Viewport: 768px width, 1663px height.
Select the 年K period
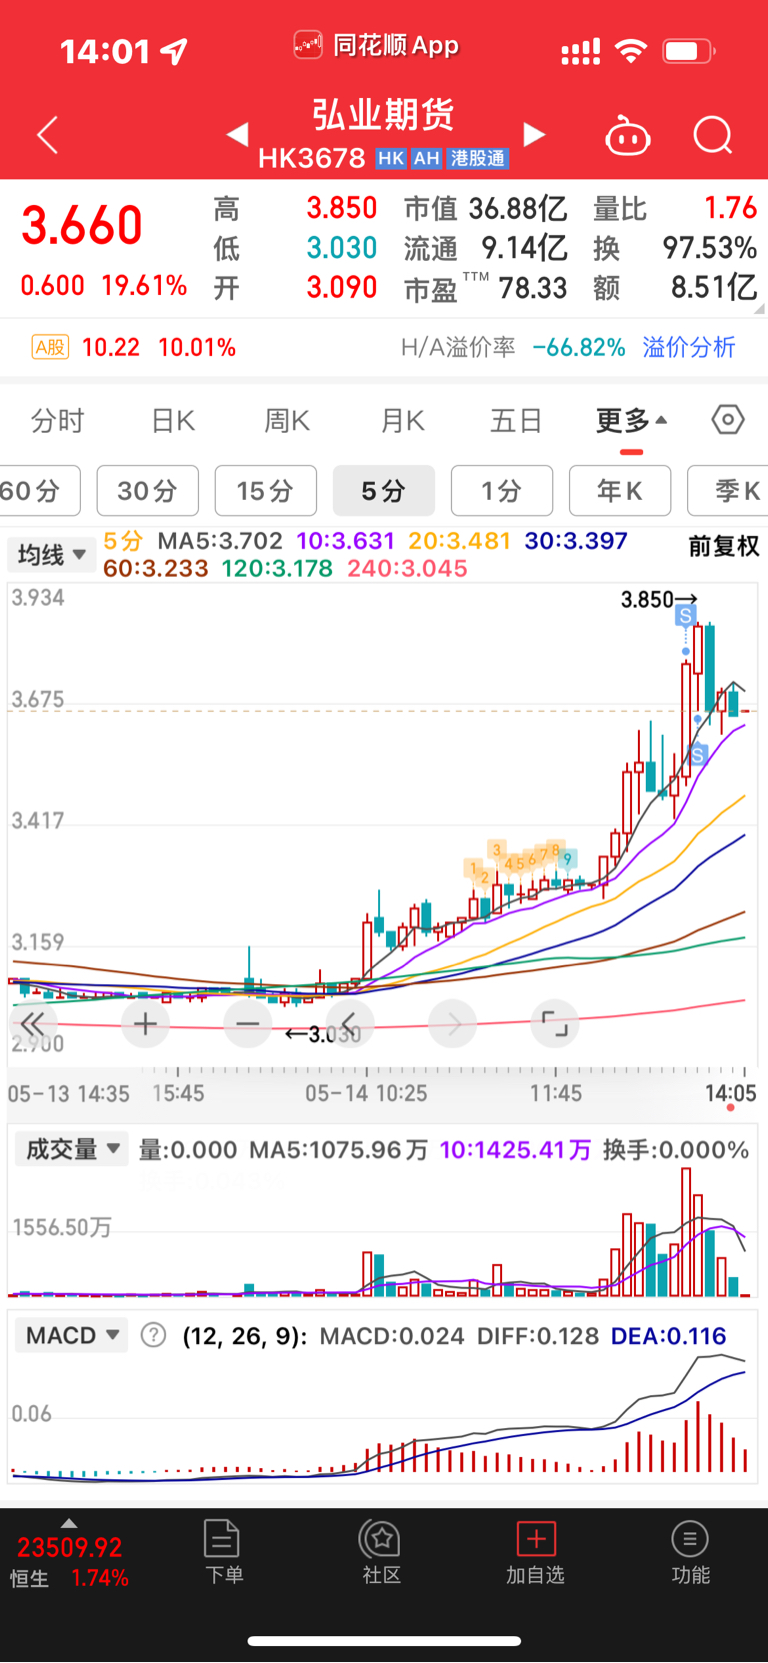click(620, 490)
